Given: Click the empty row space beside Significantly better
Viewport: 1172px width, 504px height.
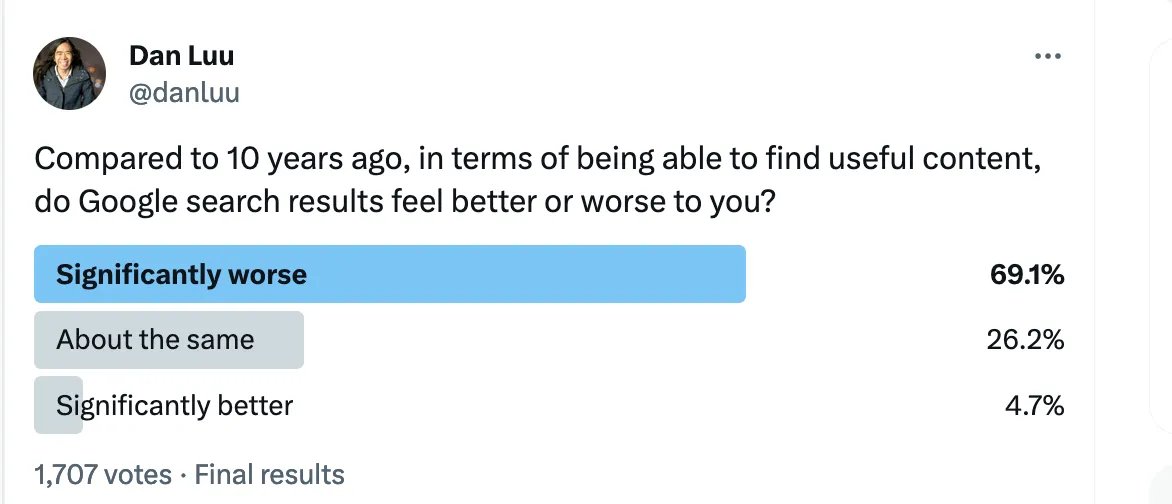Looking at the screenshot, I should tap(640, 406).
